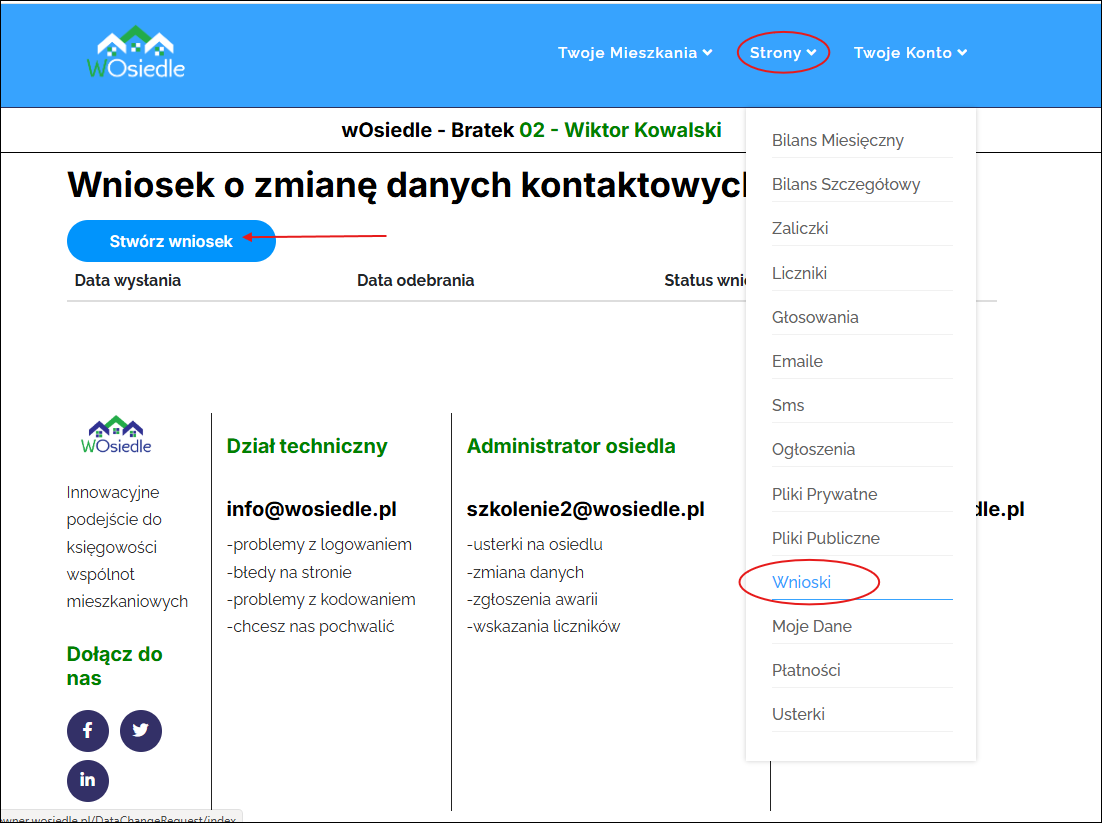Open the LinkedIn page icon
Image resolution: width=1102 pixels, height=823 pixels.
tap(88, 781)
